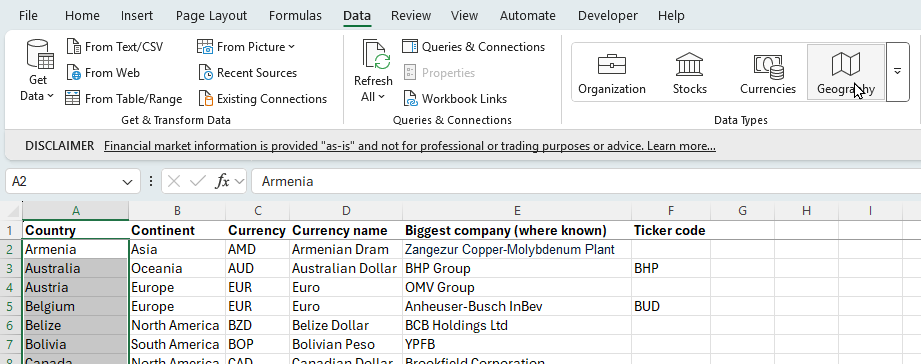
Task: Convert to Organization data type
Action: [611, 72]
